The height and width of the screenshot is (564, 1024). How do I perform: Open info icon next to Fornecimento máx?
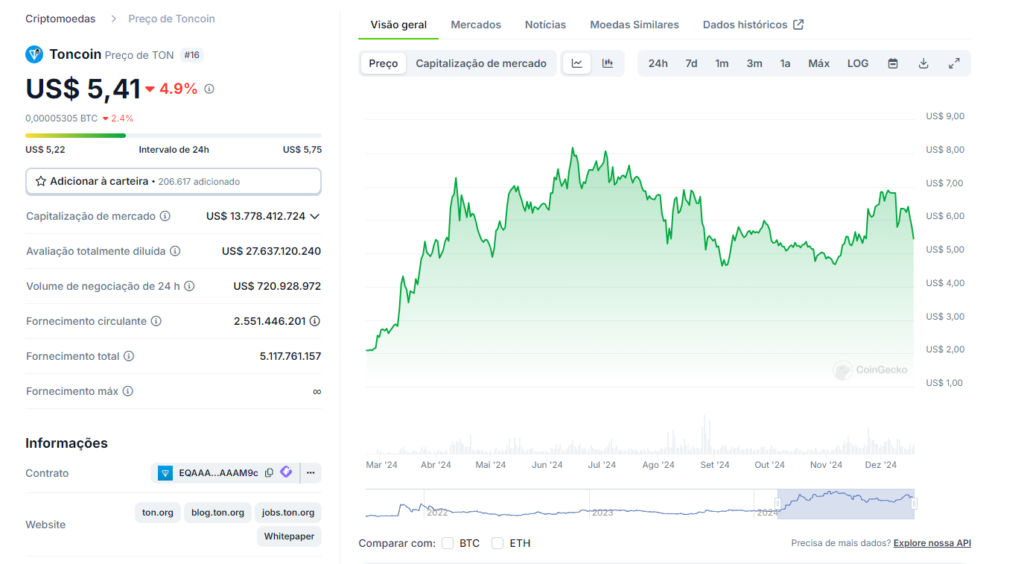[128, 391]
